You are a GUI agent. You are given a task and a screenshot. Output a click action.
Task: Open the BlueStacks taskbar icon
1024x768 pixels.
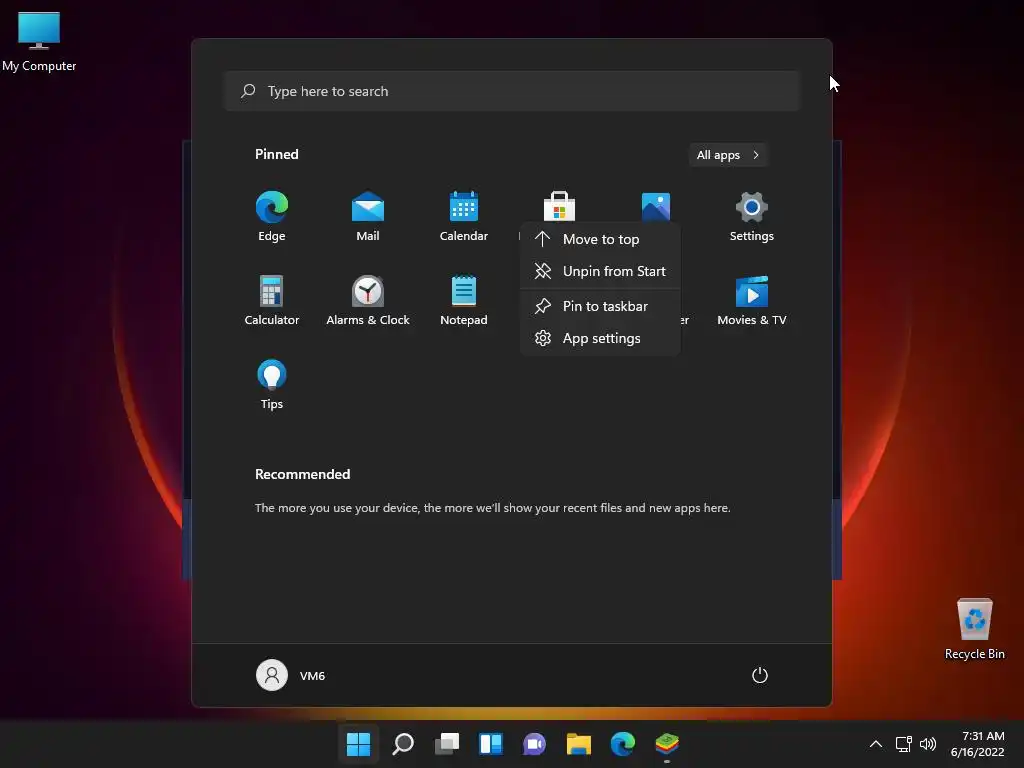pos(667,744)
